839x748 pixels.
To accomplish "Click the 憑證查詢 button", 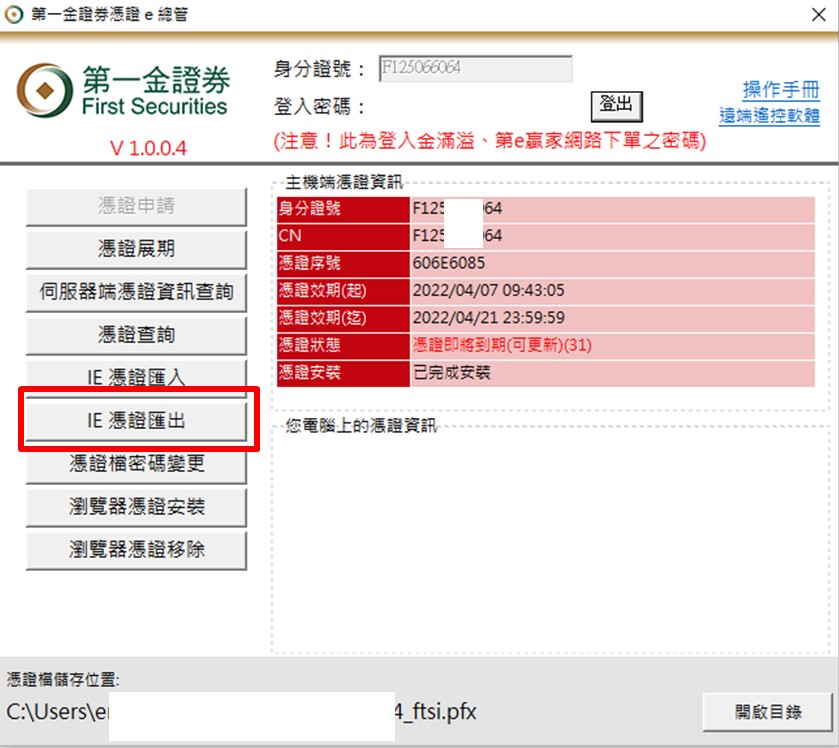I will pos(136,335).
